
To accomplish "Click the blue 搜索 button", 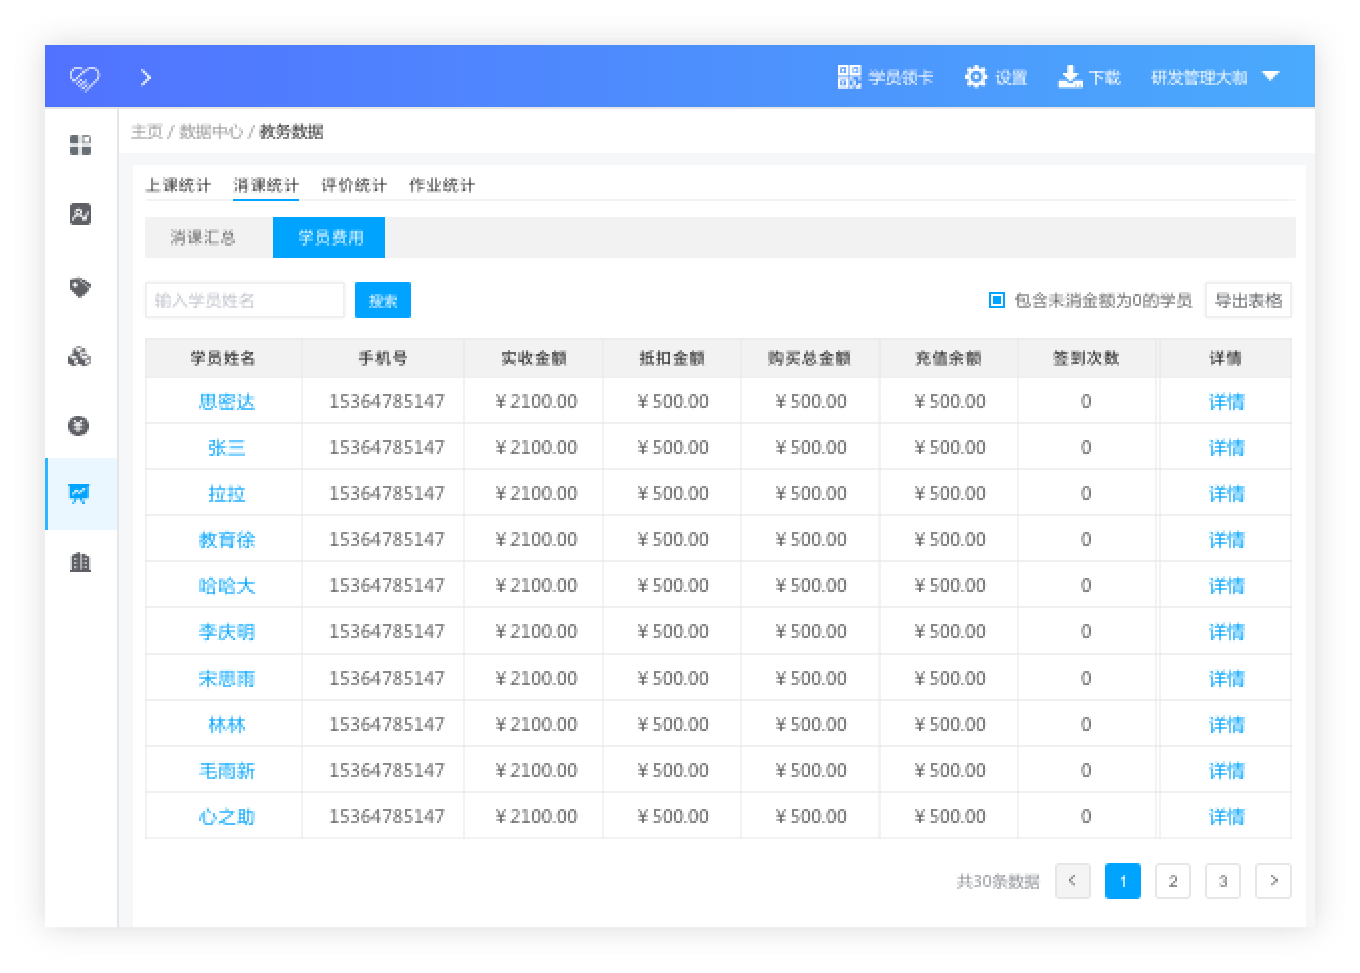I will 383,300.
